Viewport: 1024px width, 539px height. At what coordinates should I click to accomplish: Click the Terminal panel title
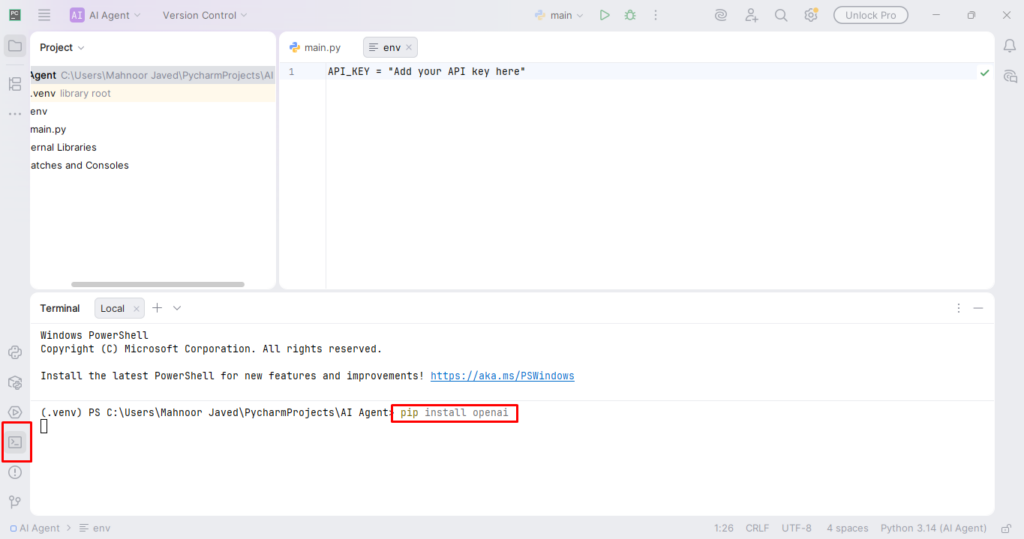(x=59, y=308)
